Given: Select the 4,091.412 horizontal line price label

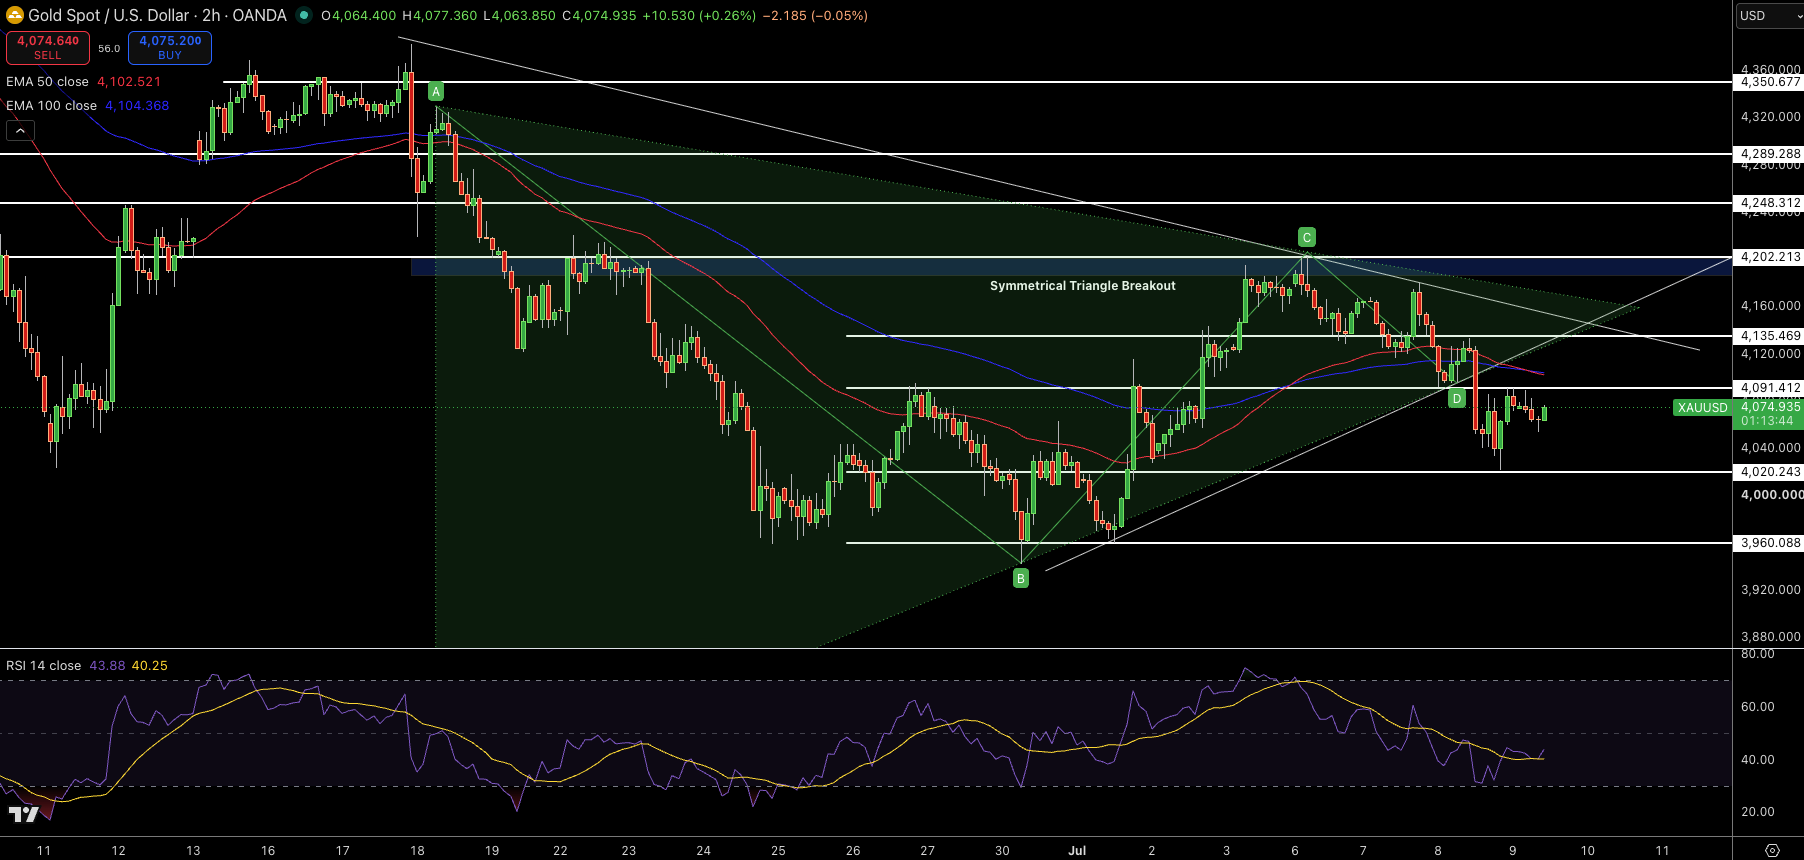Looking at the screenshot, I should click(1770, 388).
